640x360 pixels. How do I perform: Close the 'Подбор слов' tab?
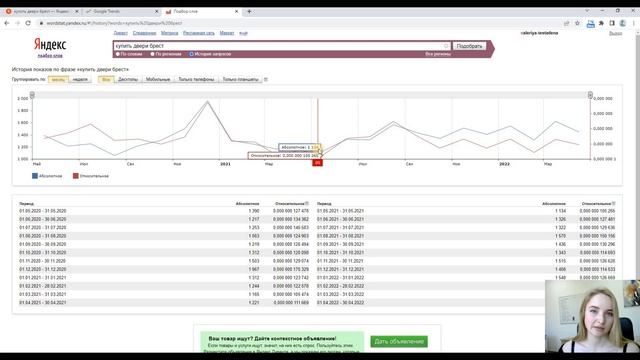pos(236,11)
